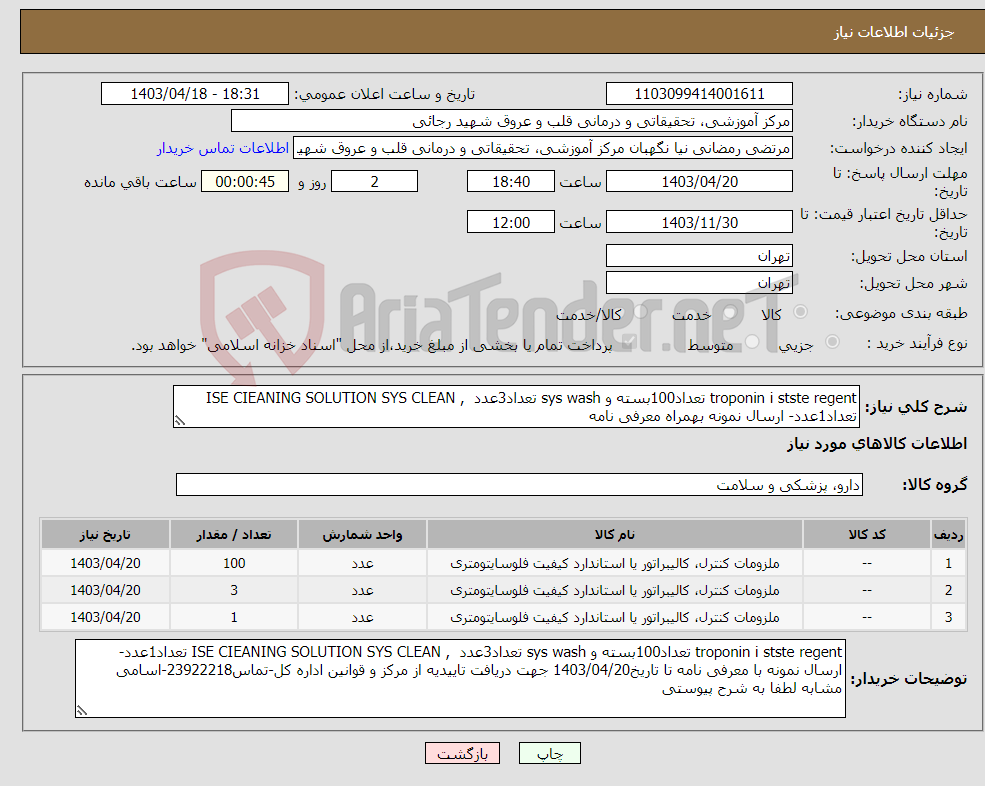Image resolution: width=985 pixels, height=786 pixels.
Task: Click the ردیف column header
Action: click(x=948, y=535)
